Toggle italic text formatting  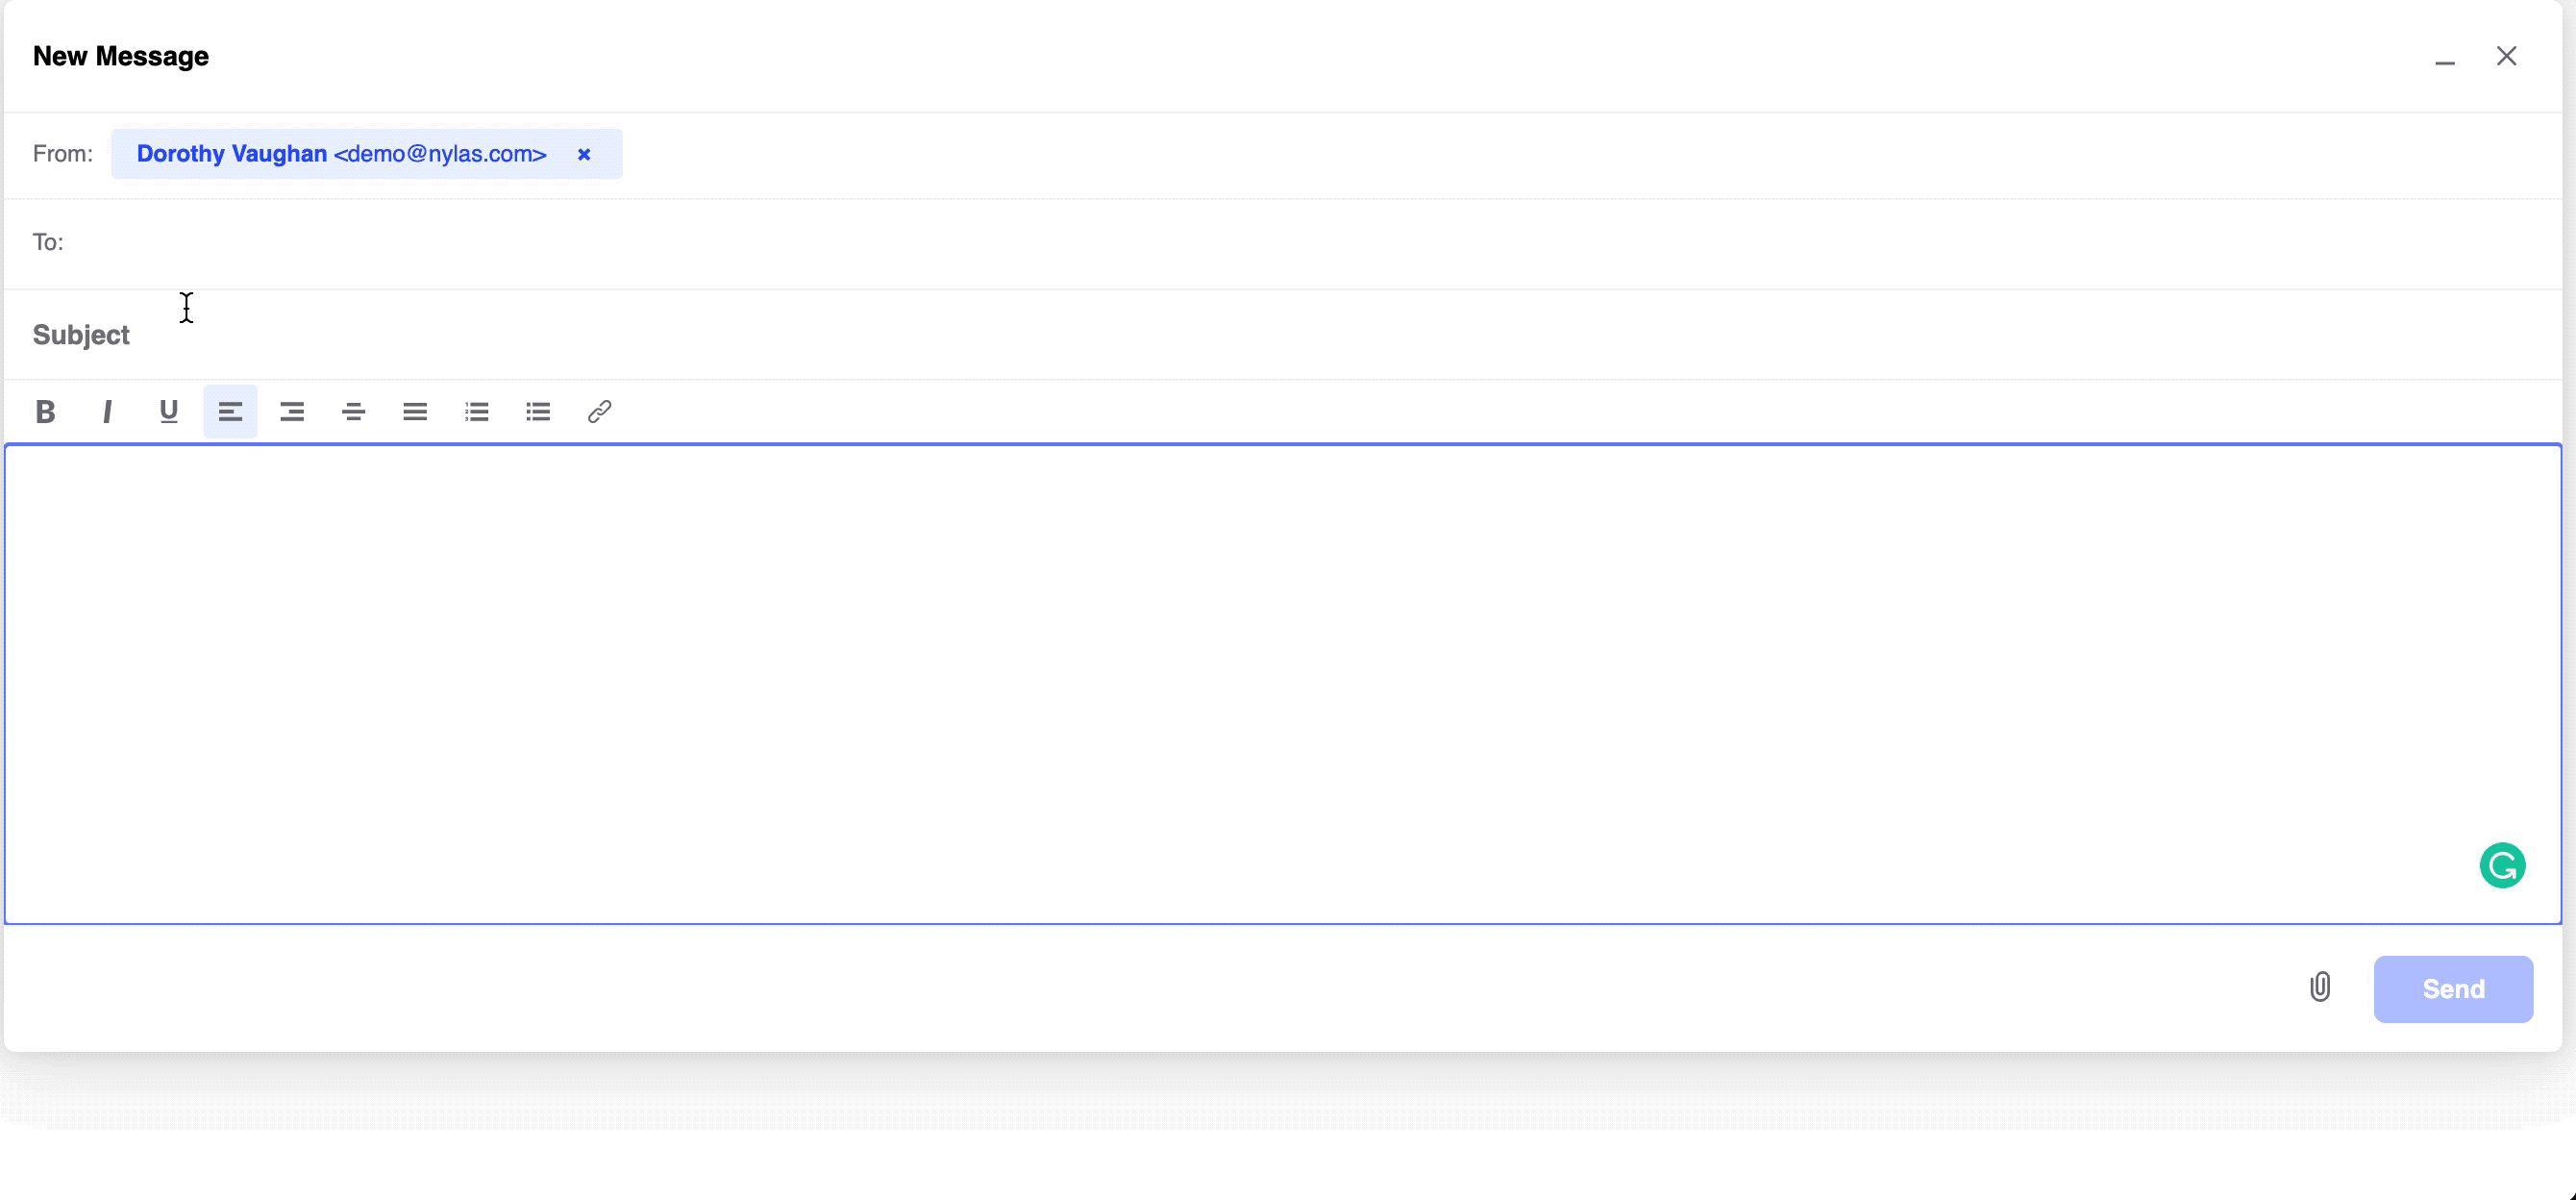[107, 411]
